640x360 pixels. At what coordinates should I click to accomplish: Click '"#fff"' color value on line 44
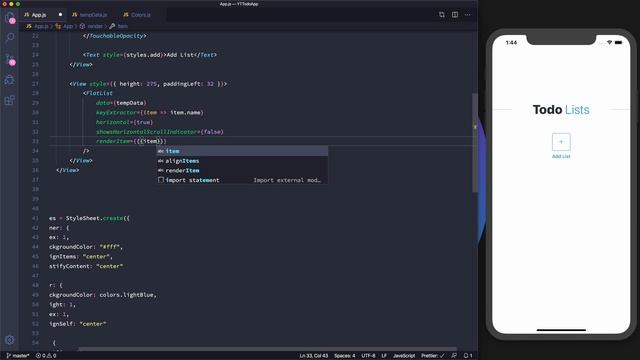(109, 247)
